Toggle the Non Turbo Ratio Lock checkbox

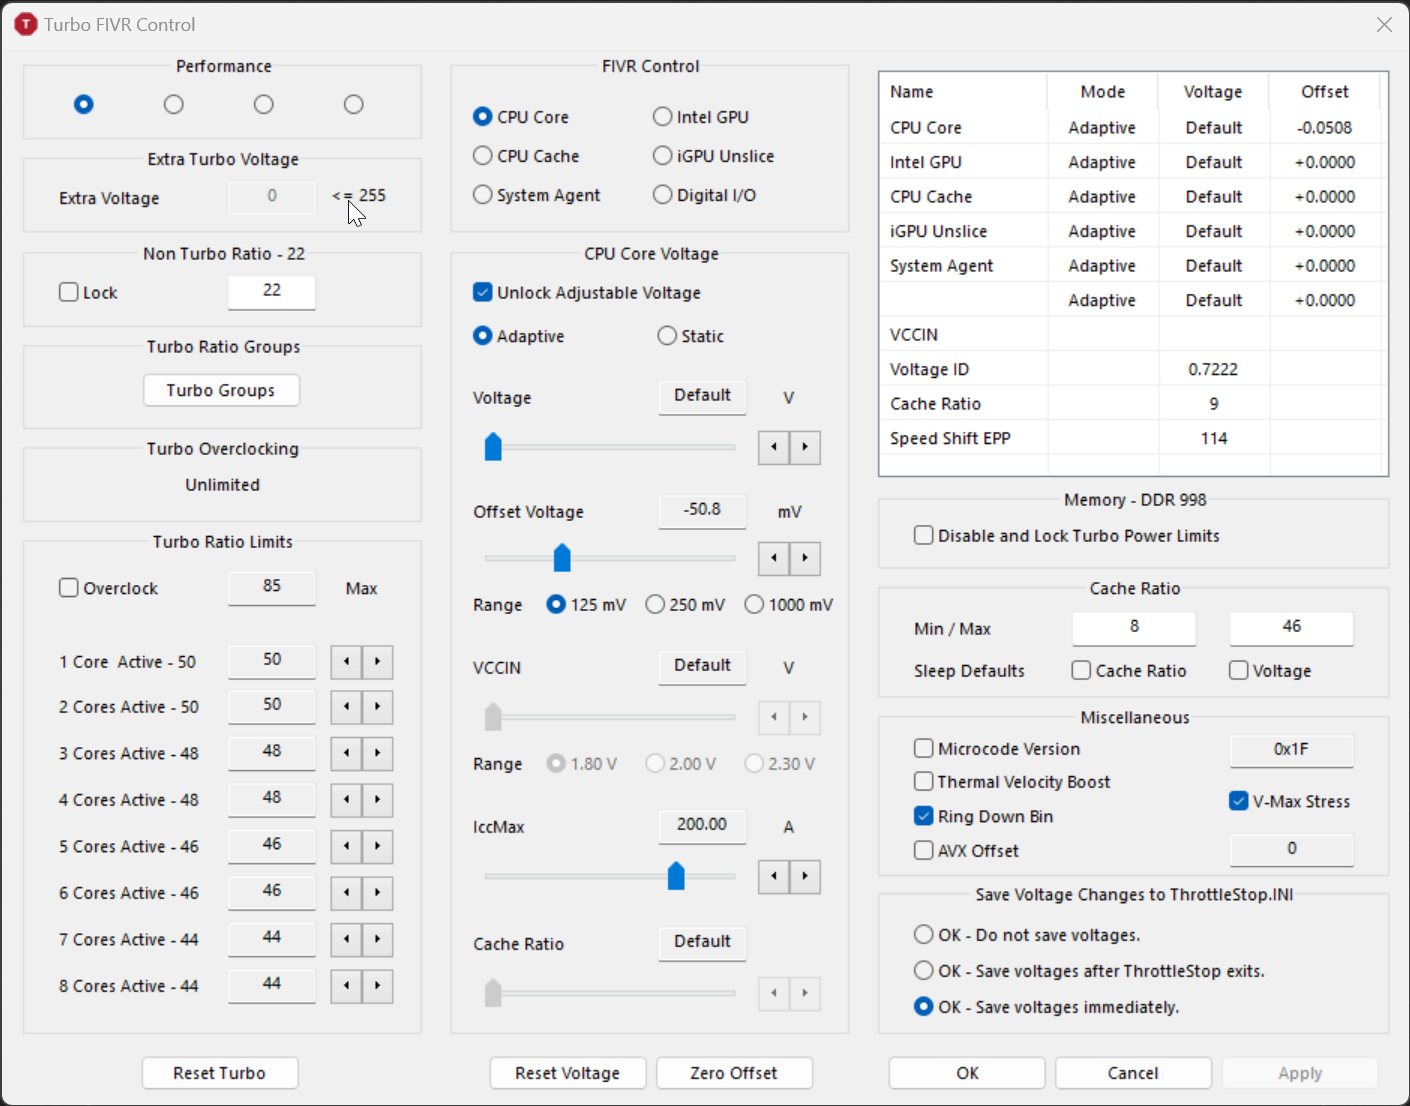click(69, 292)
